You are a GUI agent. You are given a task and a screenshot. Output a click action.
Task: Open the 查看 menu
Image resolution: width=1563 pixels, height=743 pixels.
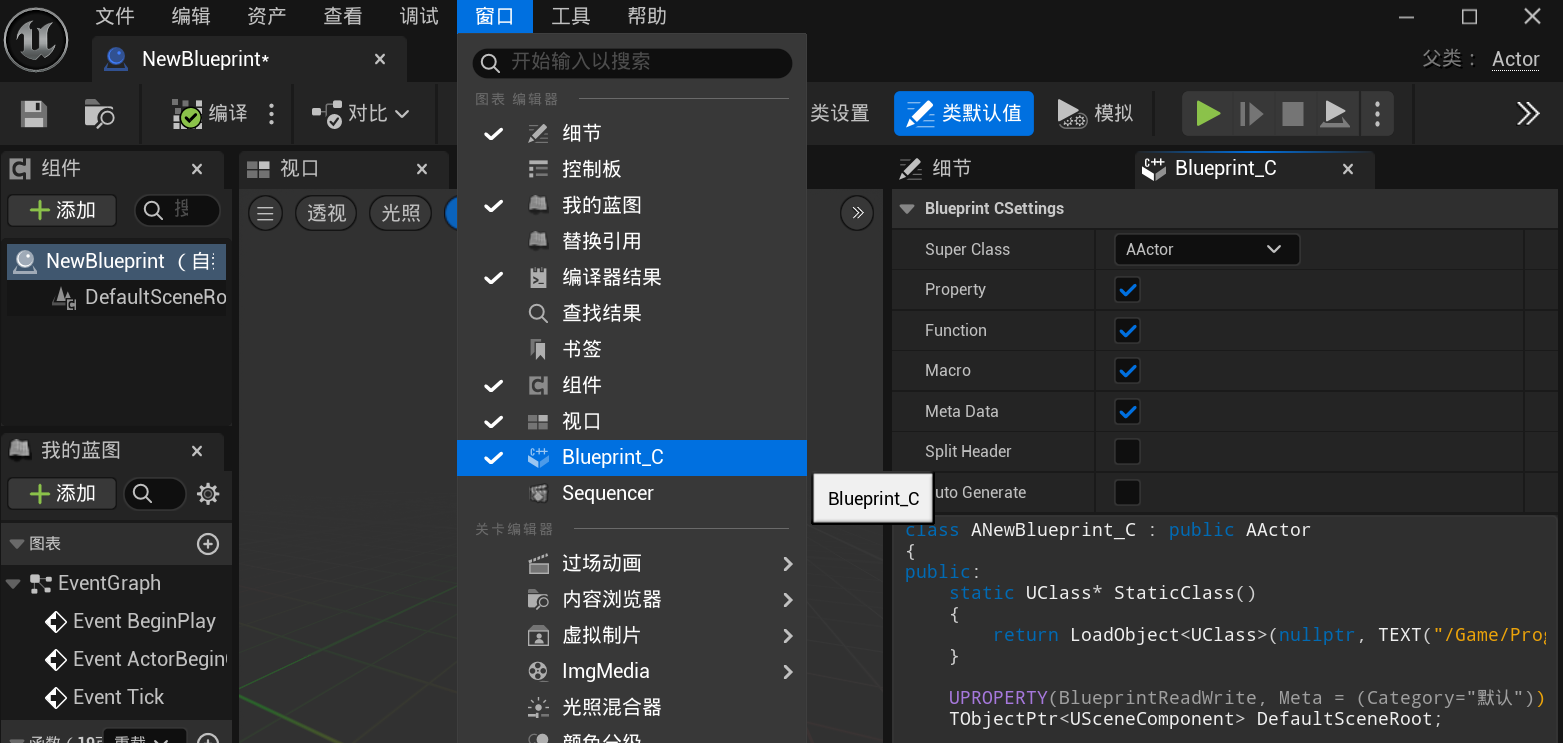pyautogui.click(x=343, y=16)
